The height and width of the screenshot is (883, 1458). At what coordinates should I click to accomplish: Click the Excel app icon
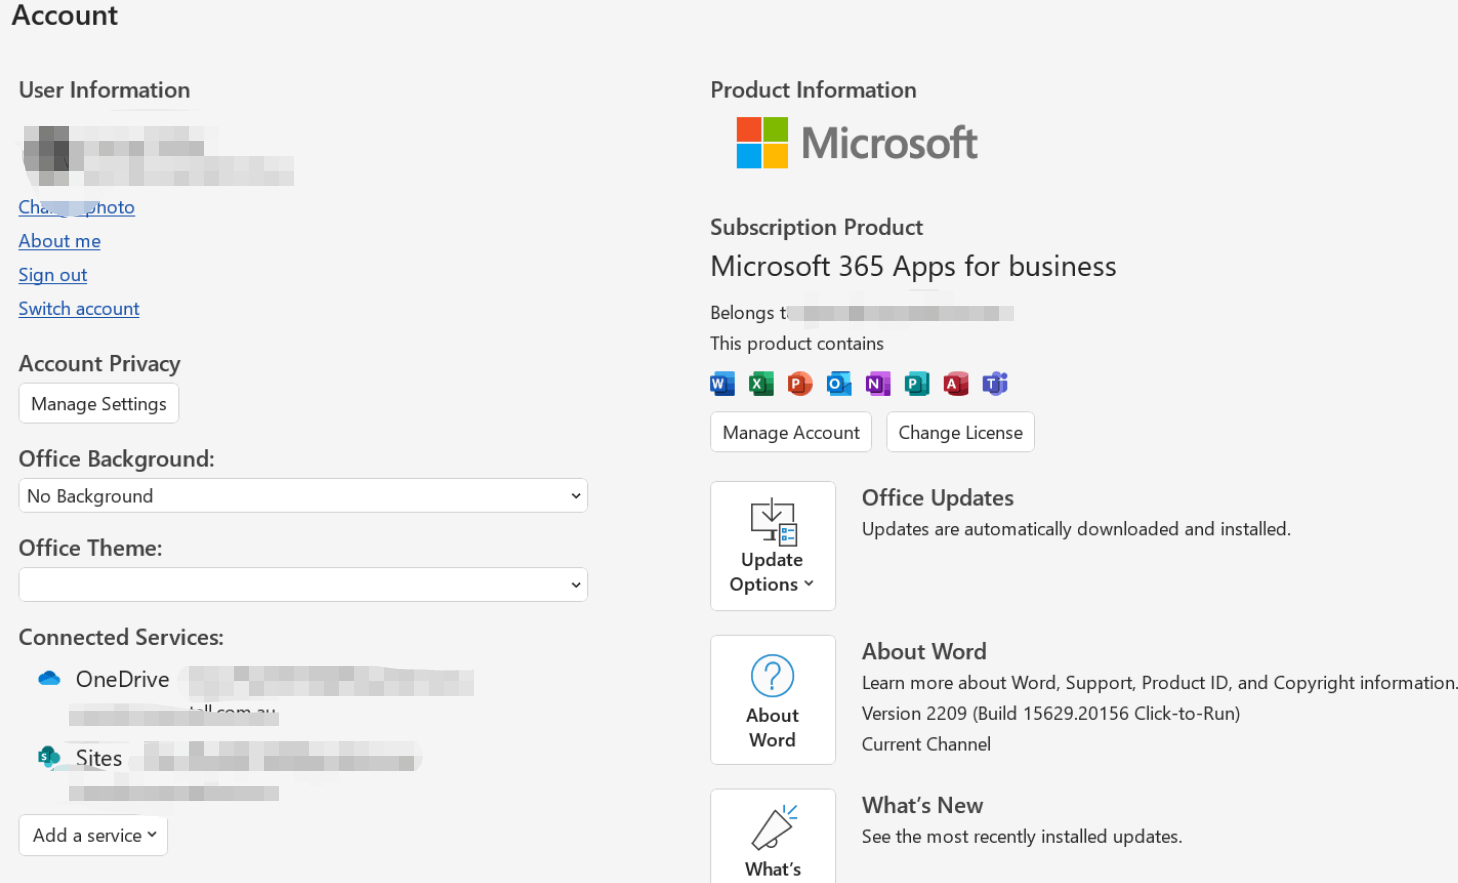[x=761, y=384]
